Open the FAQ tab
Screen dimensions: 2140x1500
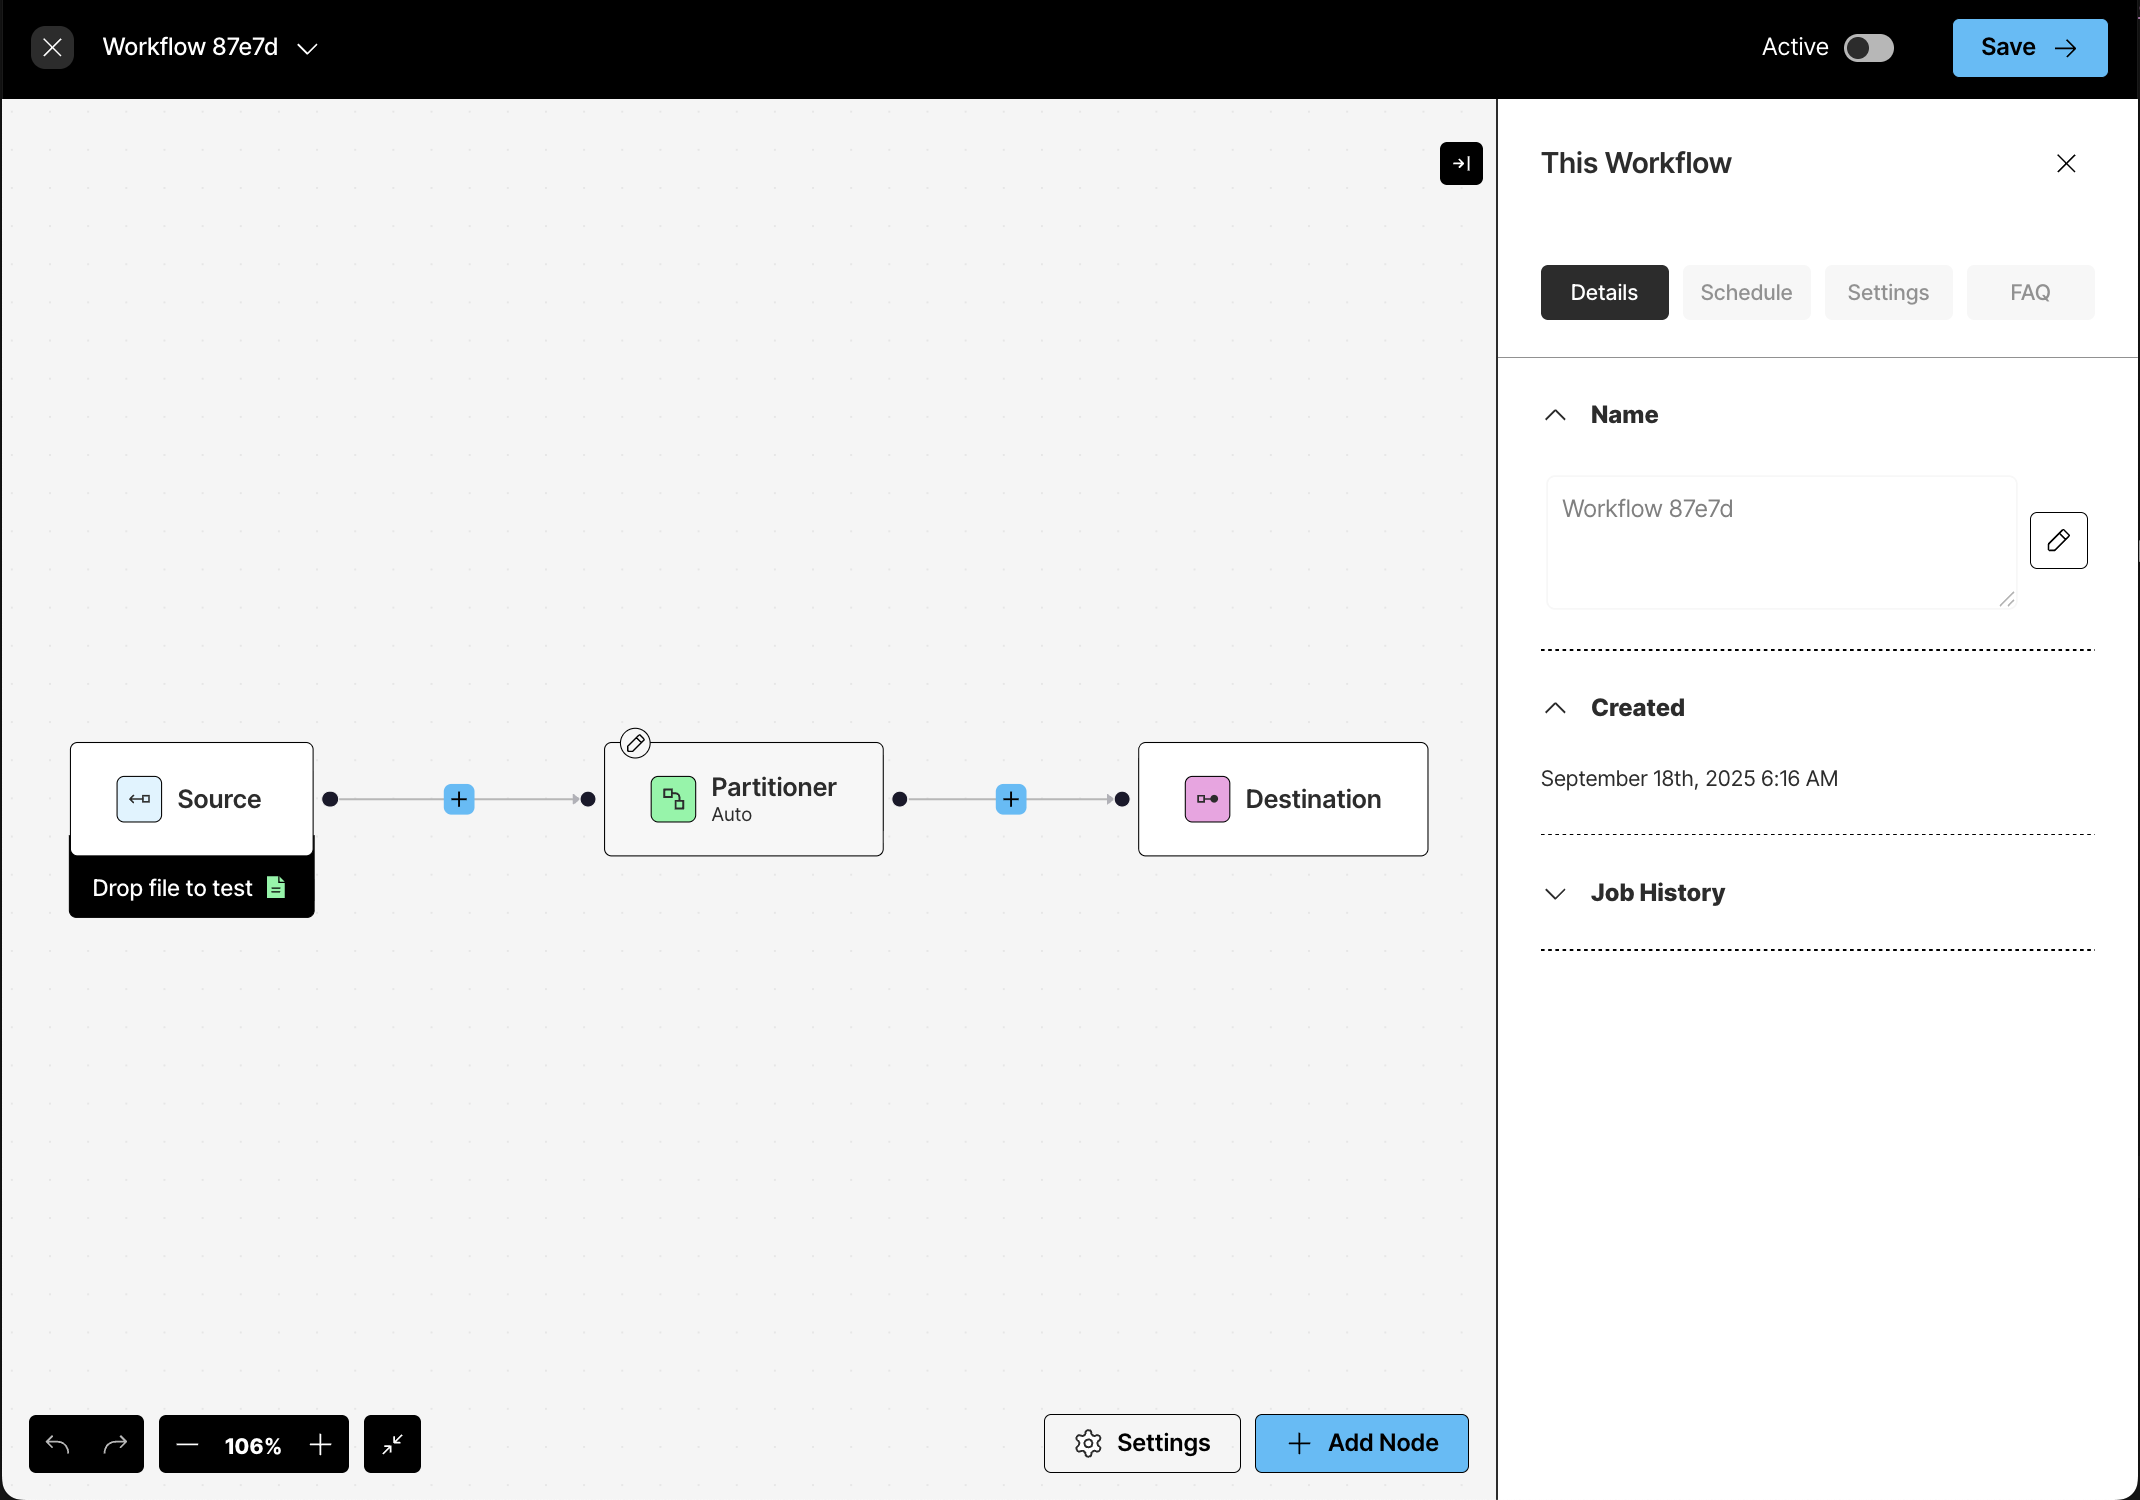tap(2030, 292)
